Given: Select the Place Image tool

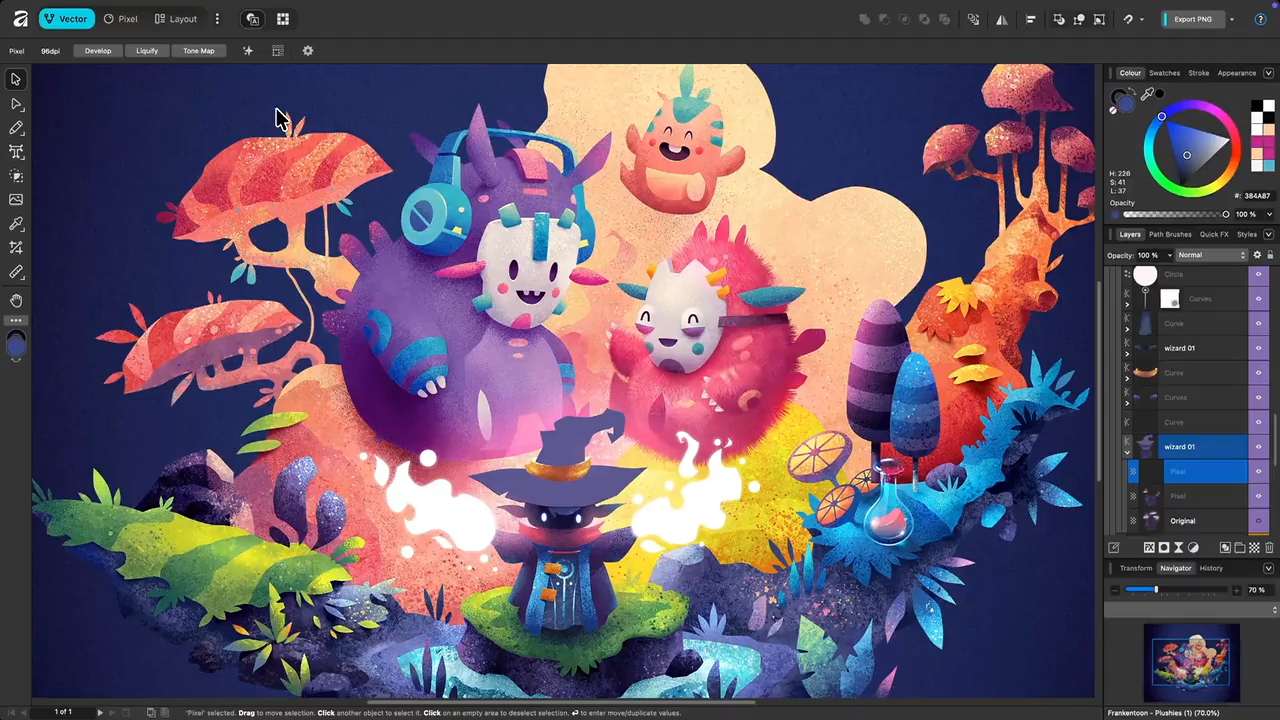Looking at the screenshot, I should pos(16,200).
